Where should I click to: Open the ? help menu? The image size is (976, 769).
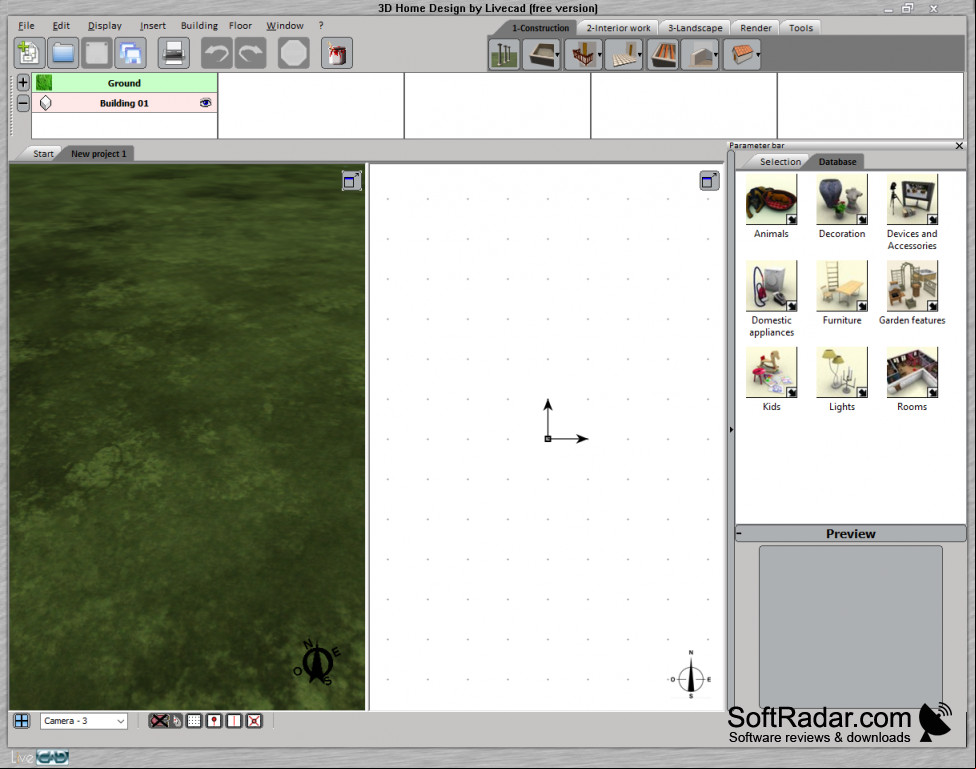point(321,26)
